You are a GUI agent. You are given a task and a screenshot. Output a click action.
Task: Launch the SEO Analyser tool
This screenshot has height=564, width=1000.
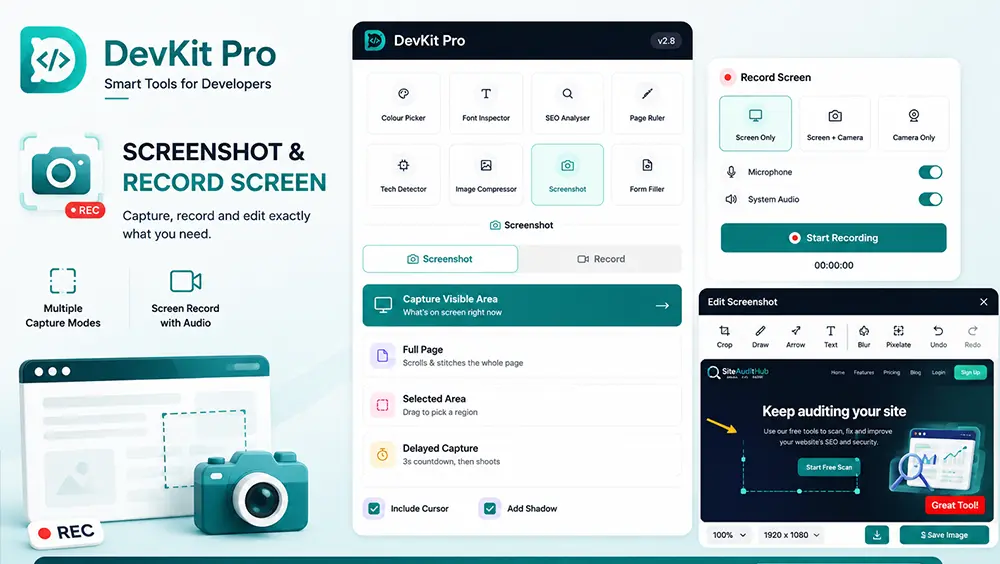coord(567,103)
